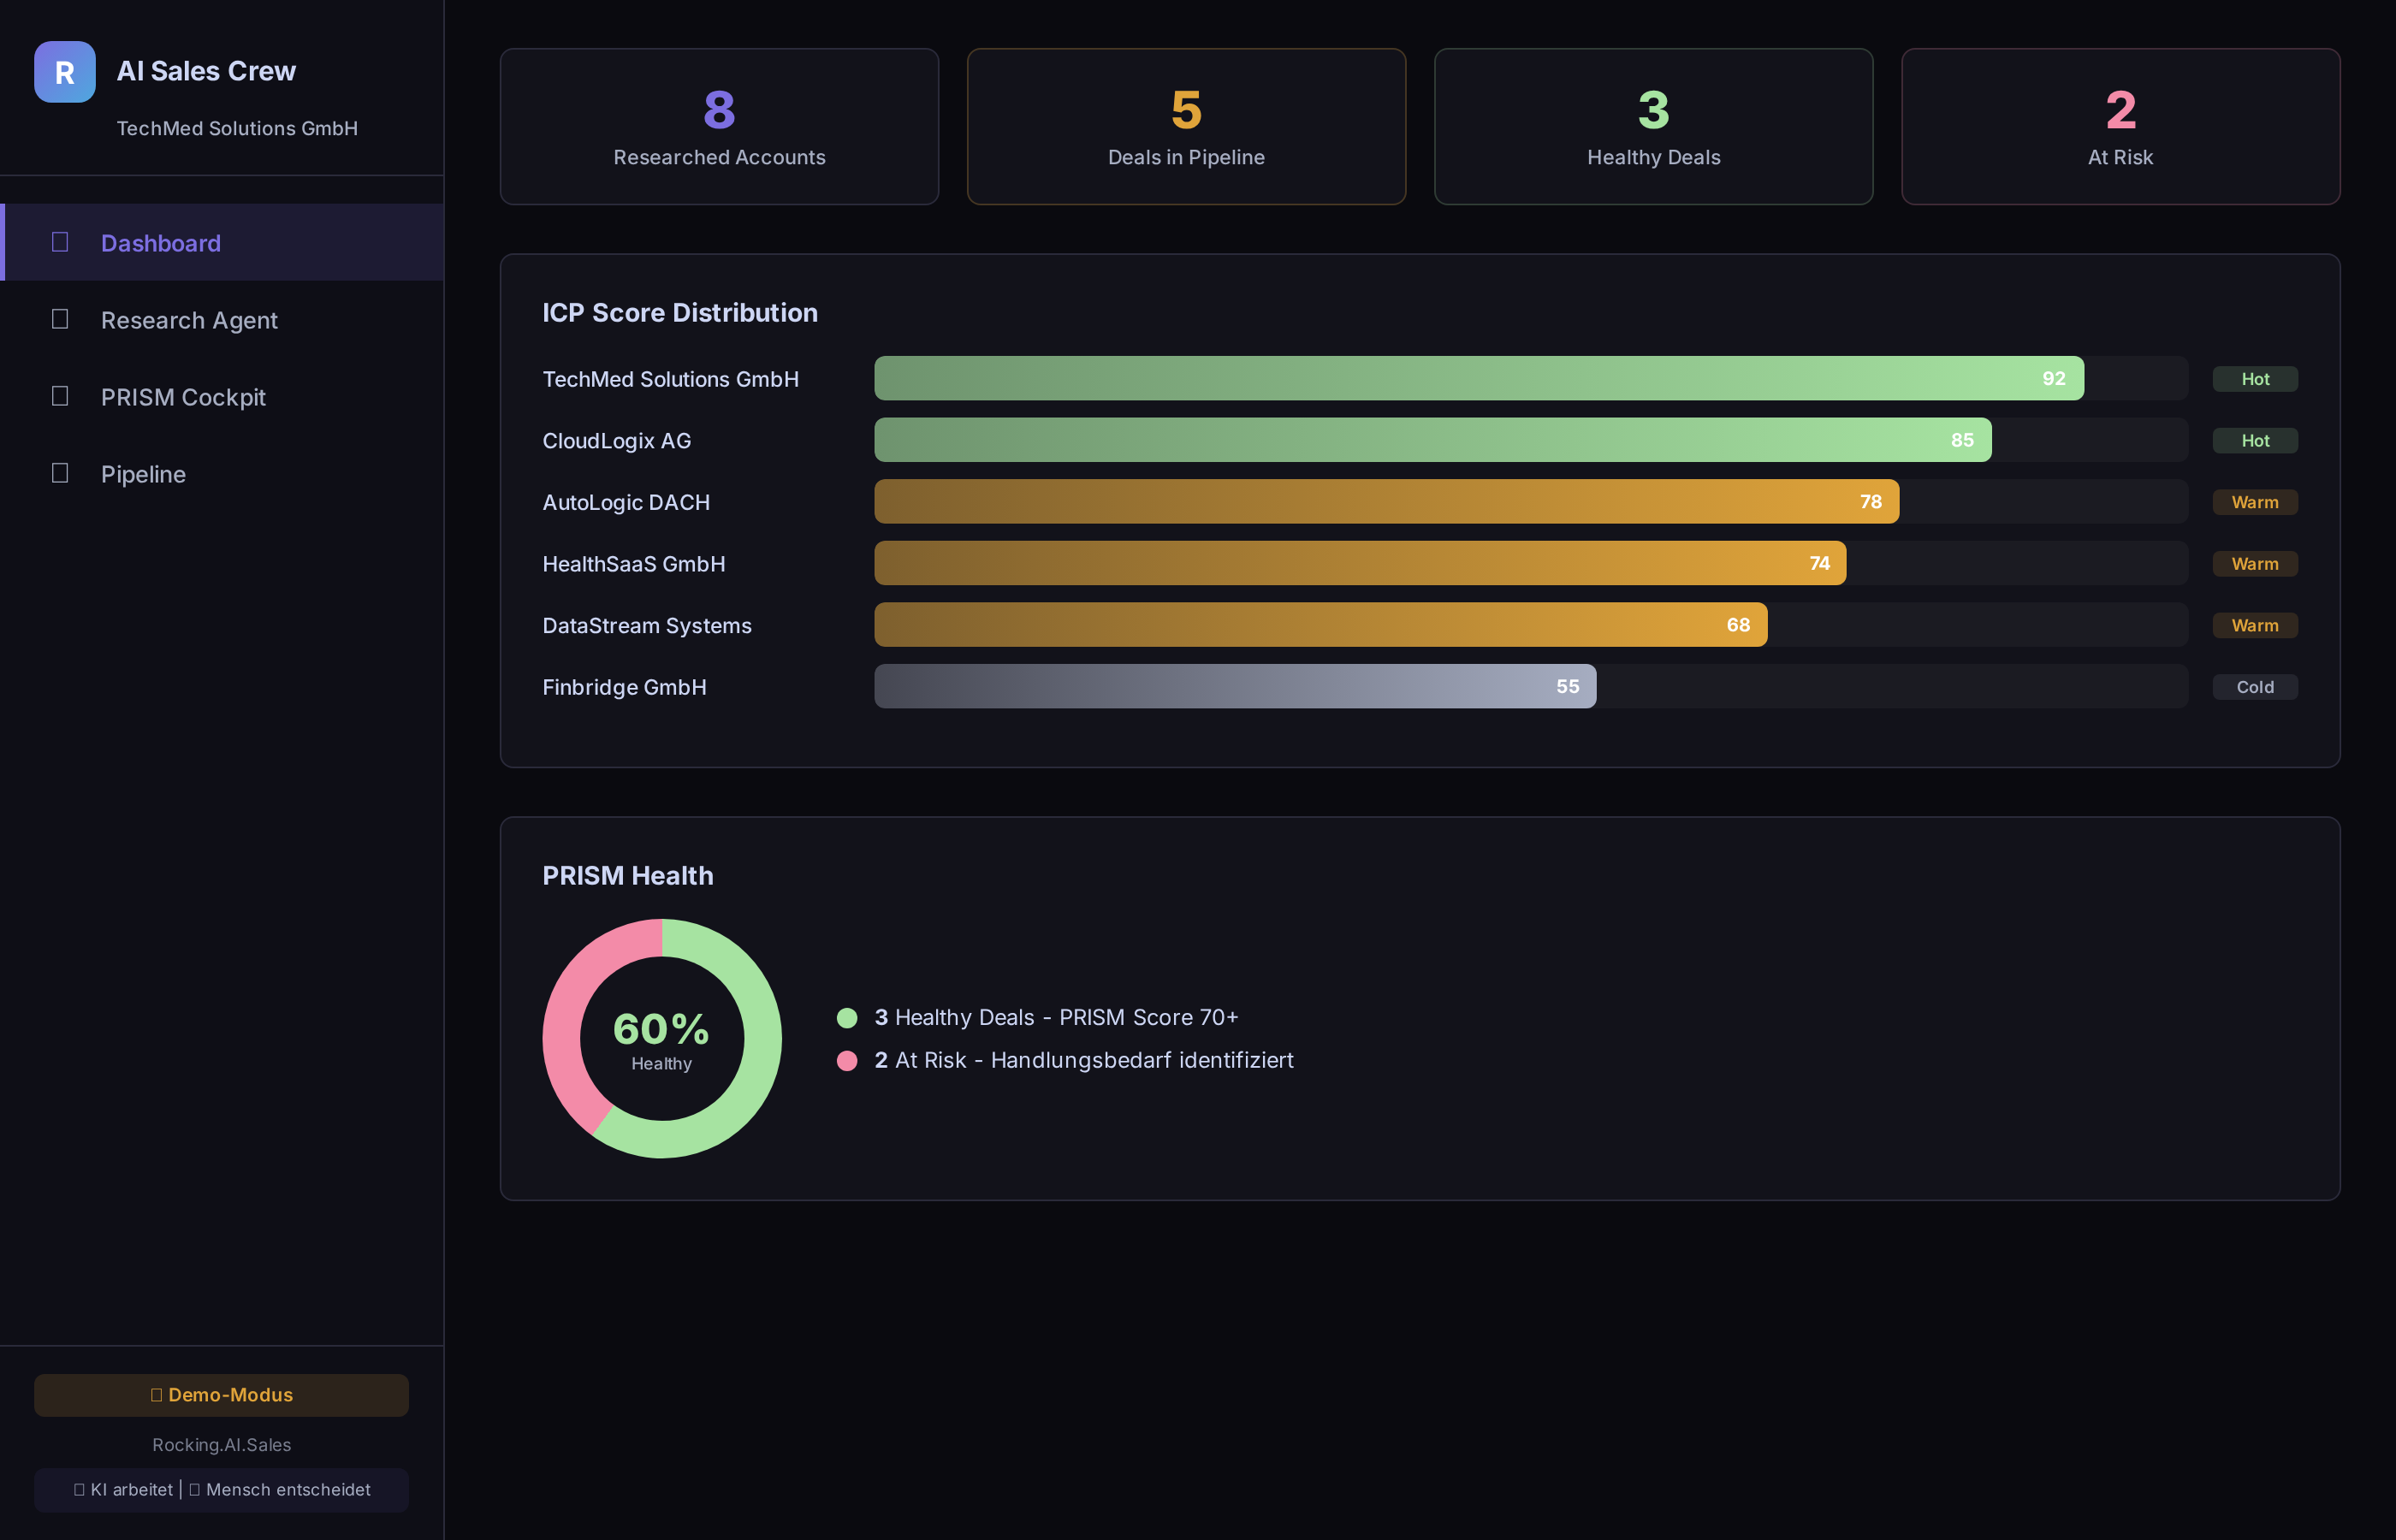Open the Research Agent icon

pyautogui.click(x=62, y=318)
